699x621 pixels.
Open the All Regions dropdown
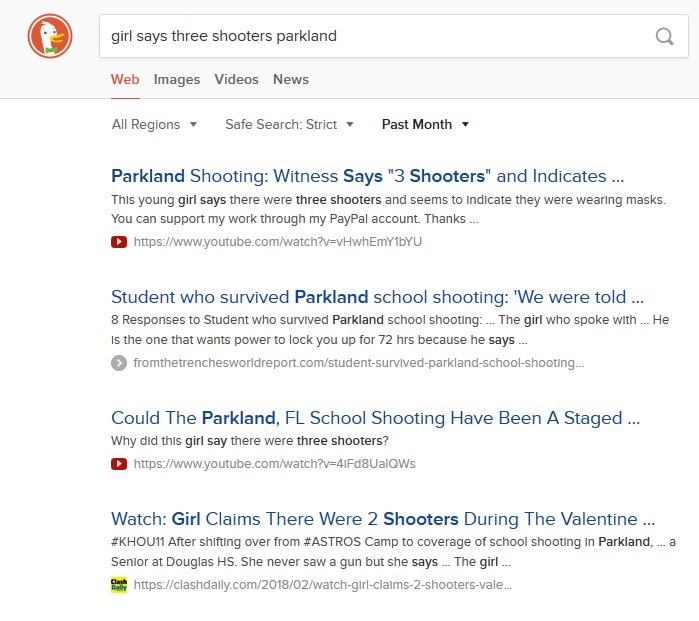tap(154, 124)
